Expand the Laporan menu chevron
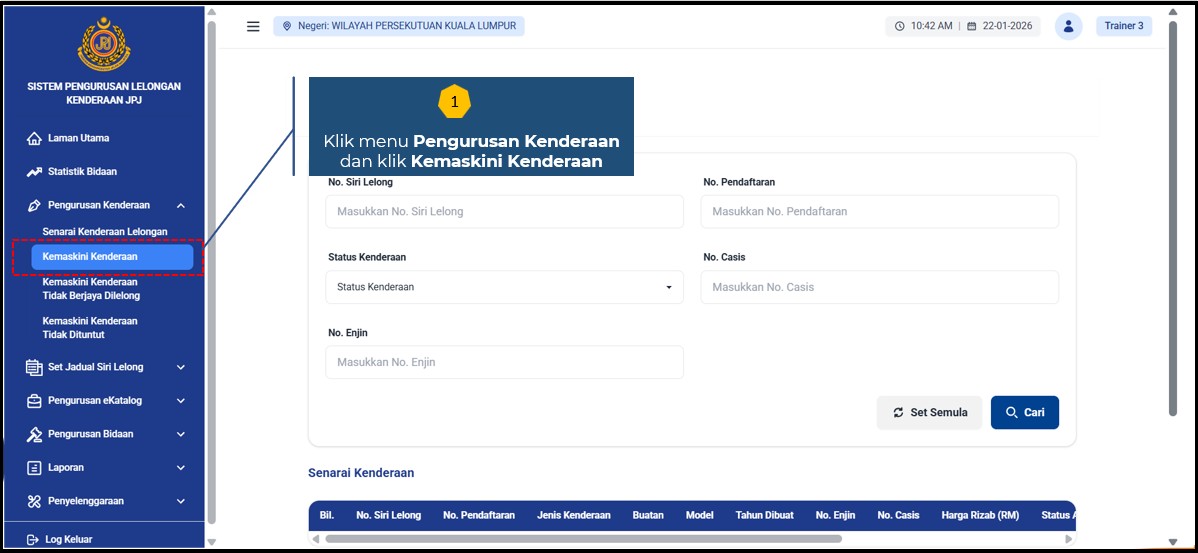 (181, 468)
